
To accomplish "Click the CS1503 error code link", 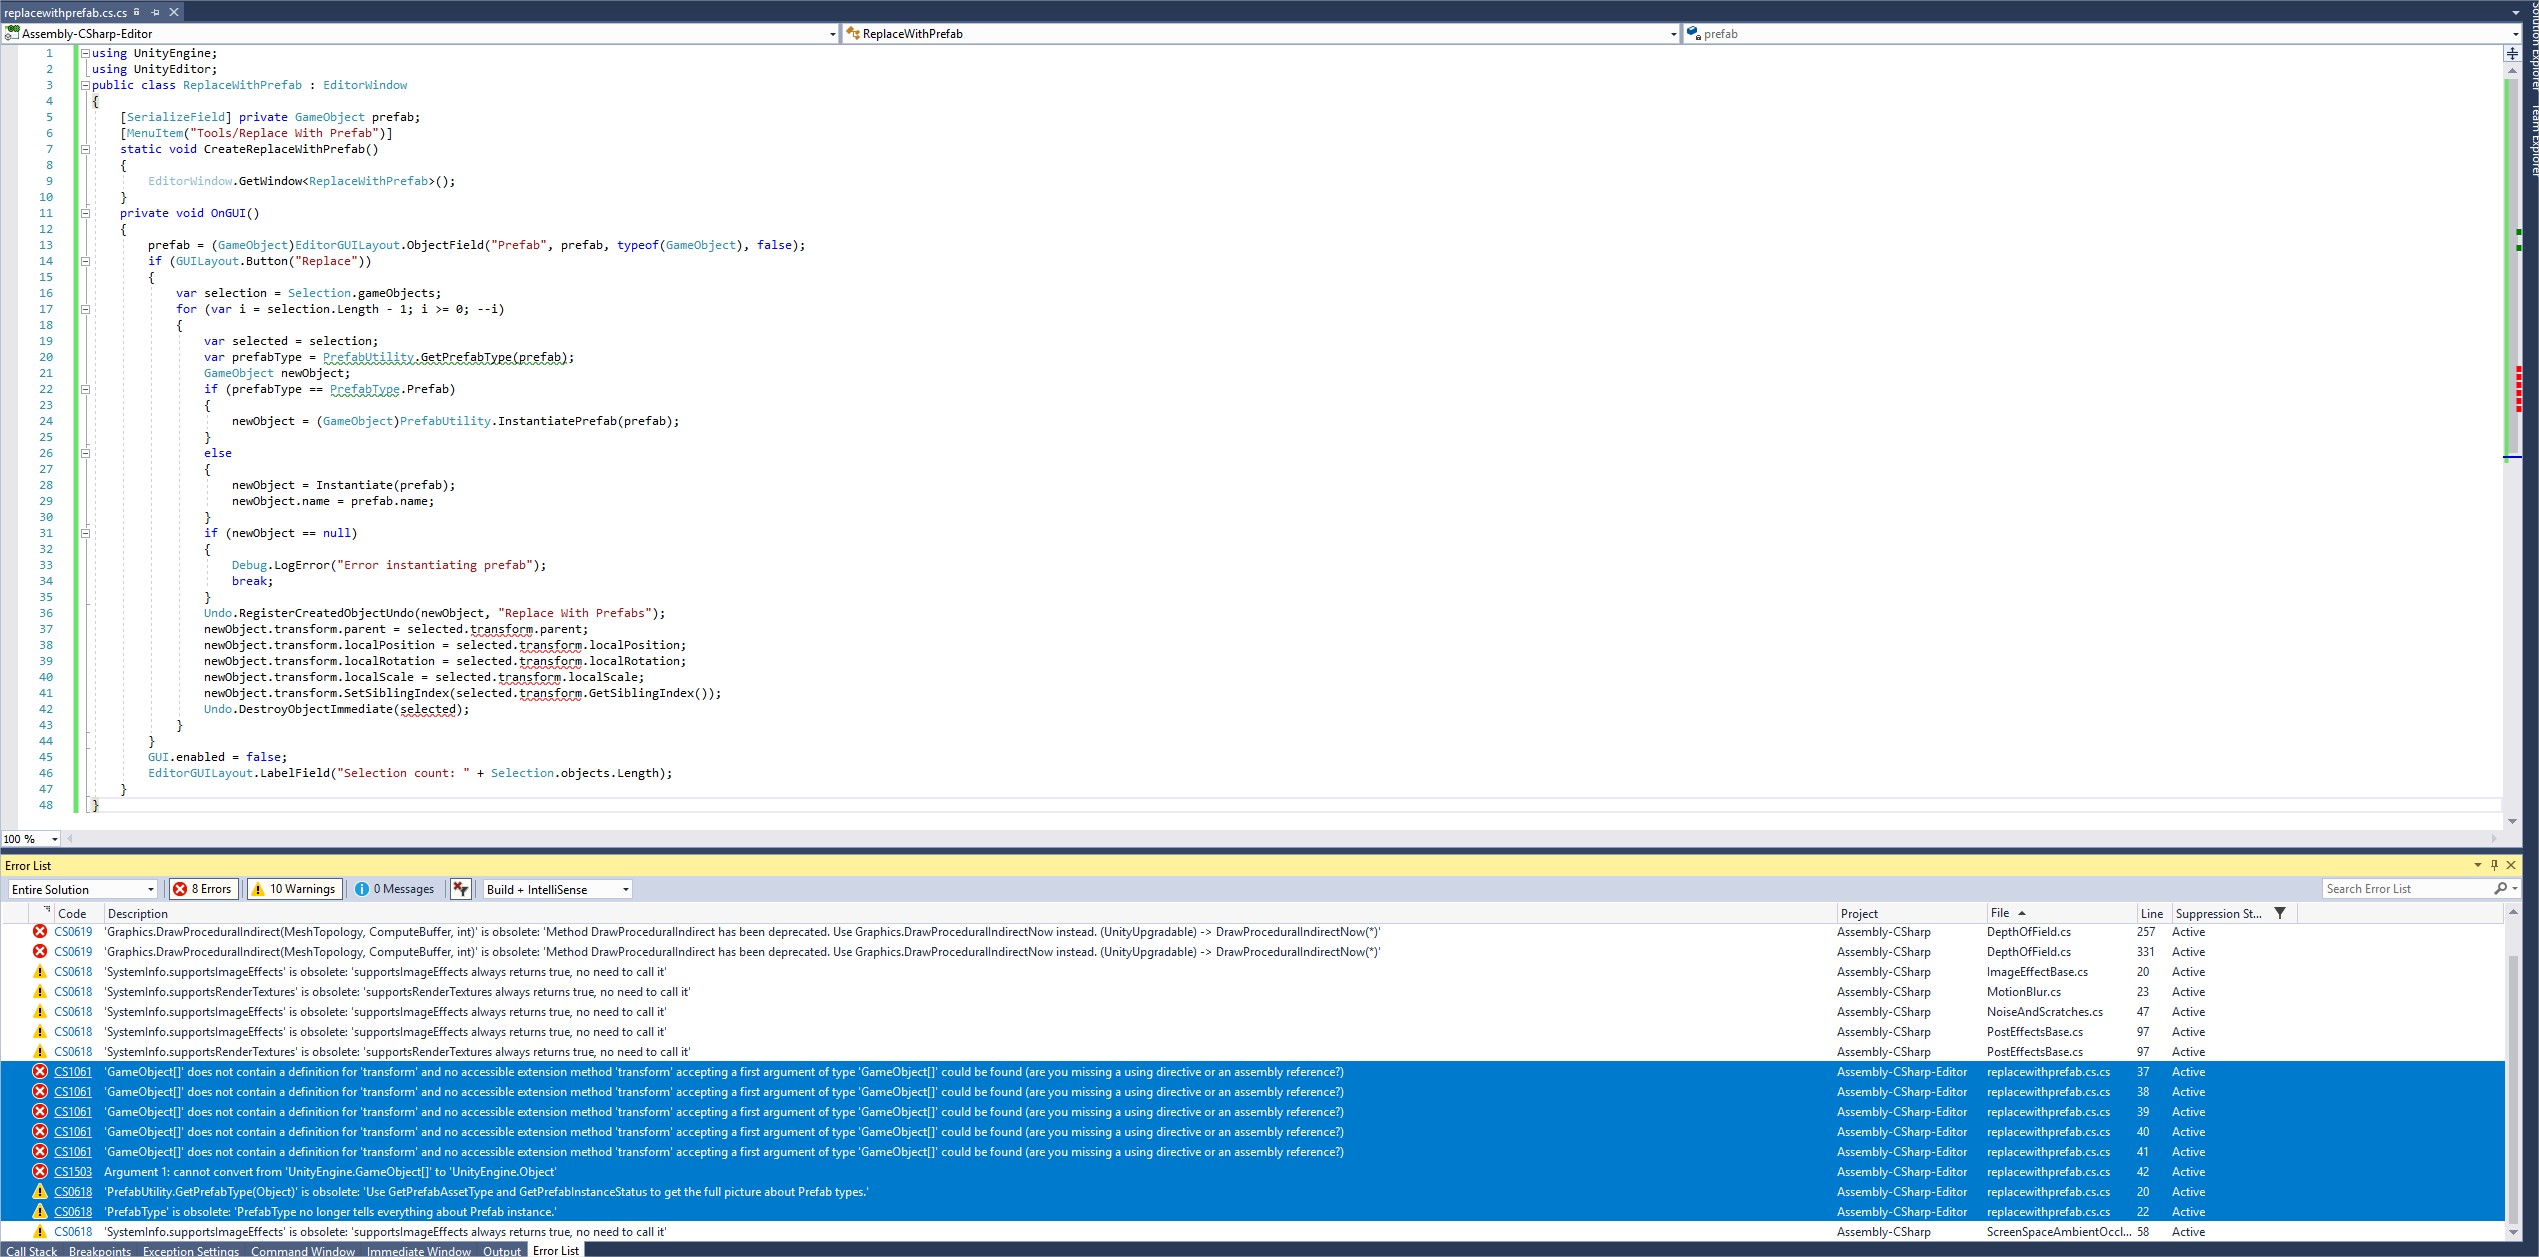I will 72,1172.
